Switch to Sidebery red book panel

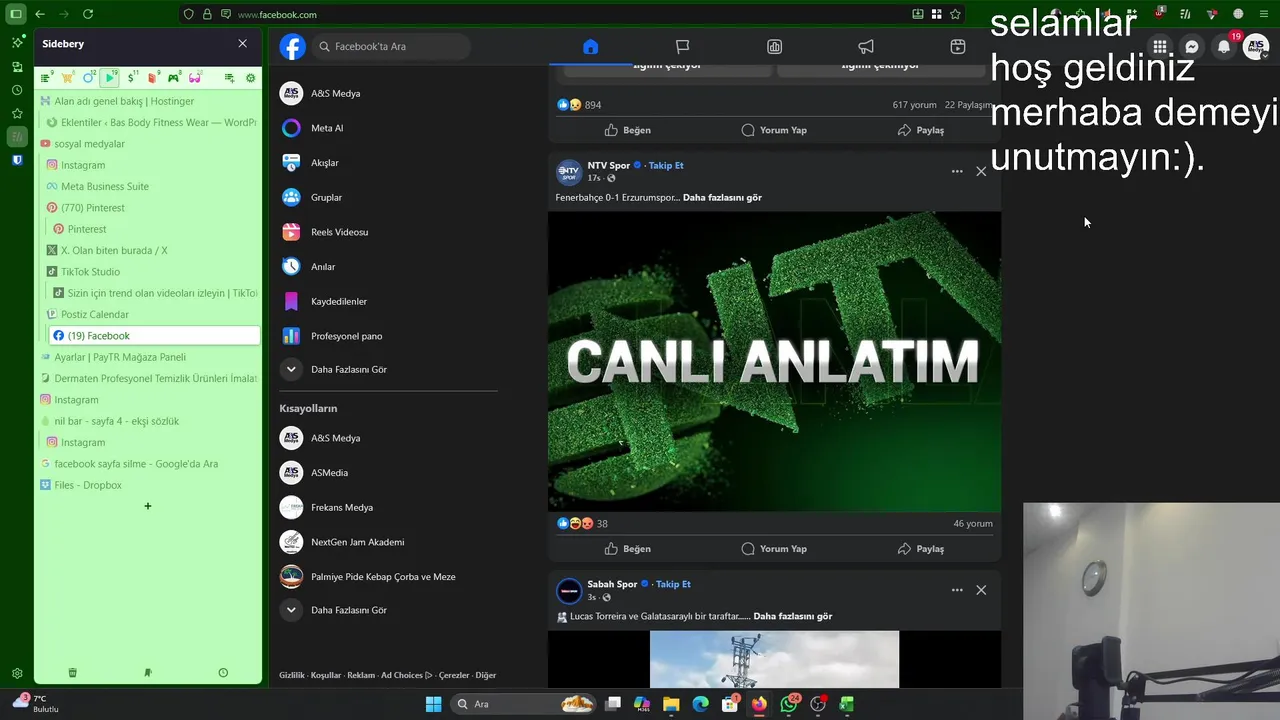click(153, 77)
